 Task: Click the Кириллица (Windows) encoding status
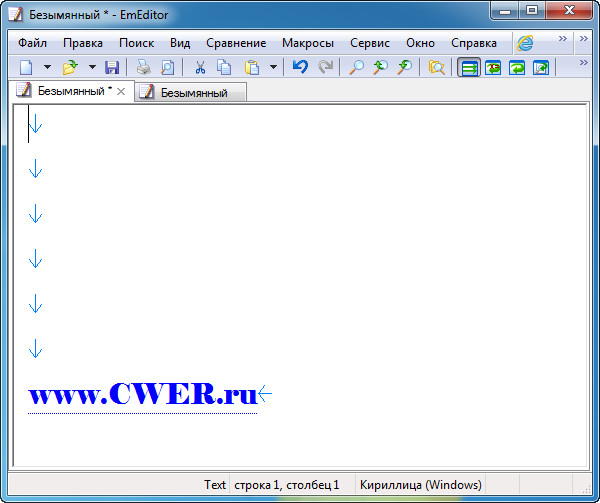click(421, 485)
